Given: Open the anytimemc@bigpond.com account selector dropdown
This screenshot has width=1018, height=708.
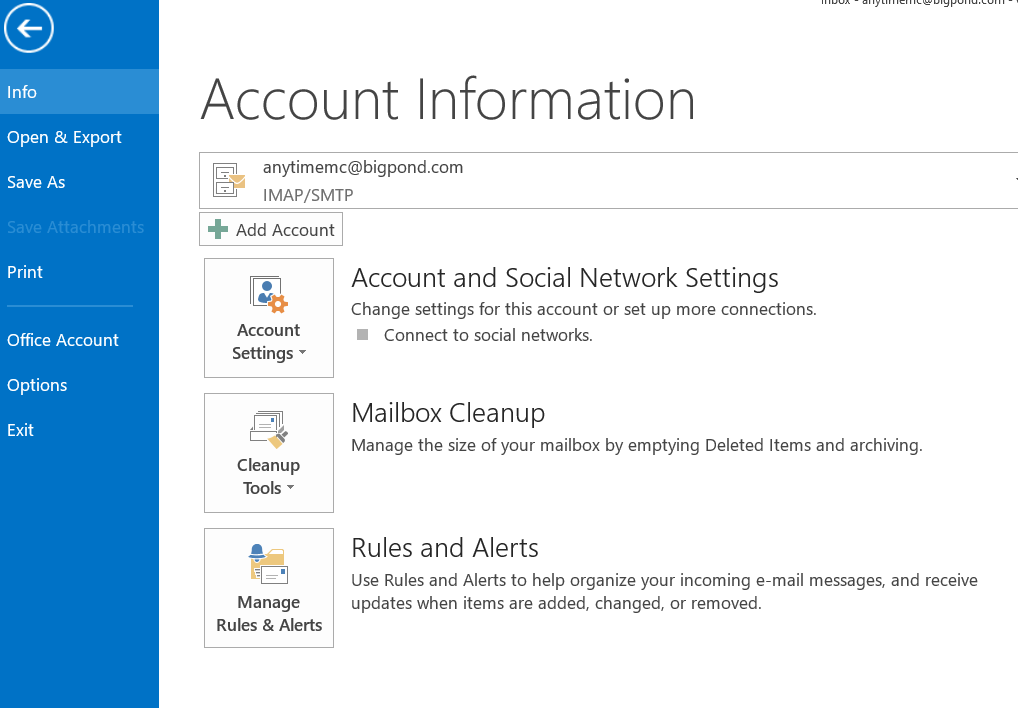Looking at the screenshot, I should pos(608,180).
